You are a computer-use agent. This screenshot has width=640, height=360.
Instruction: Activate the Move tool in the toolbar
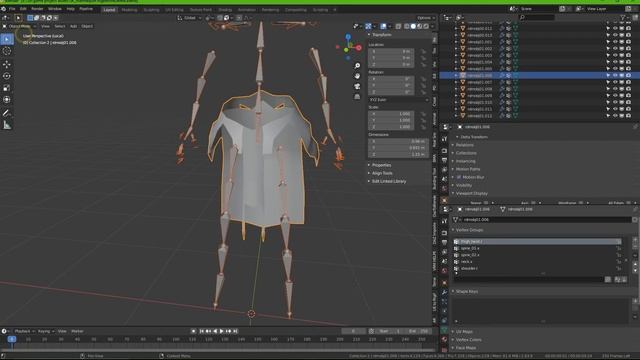7,64
